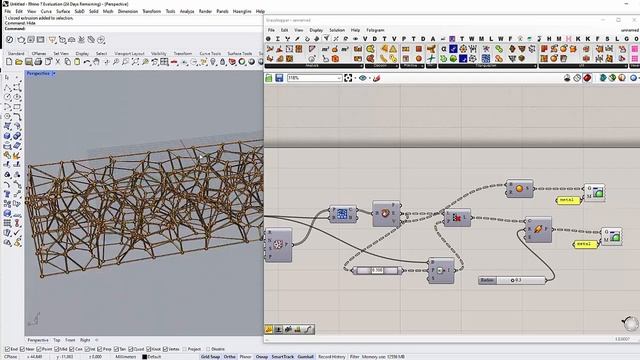Click the Paste clipboard icon in Rhino toolbar
Viewport: 640px width, 360px height.
(x=77, y=62)
